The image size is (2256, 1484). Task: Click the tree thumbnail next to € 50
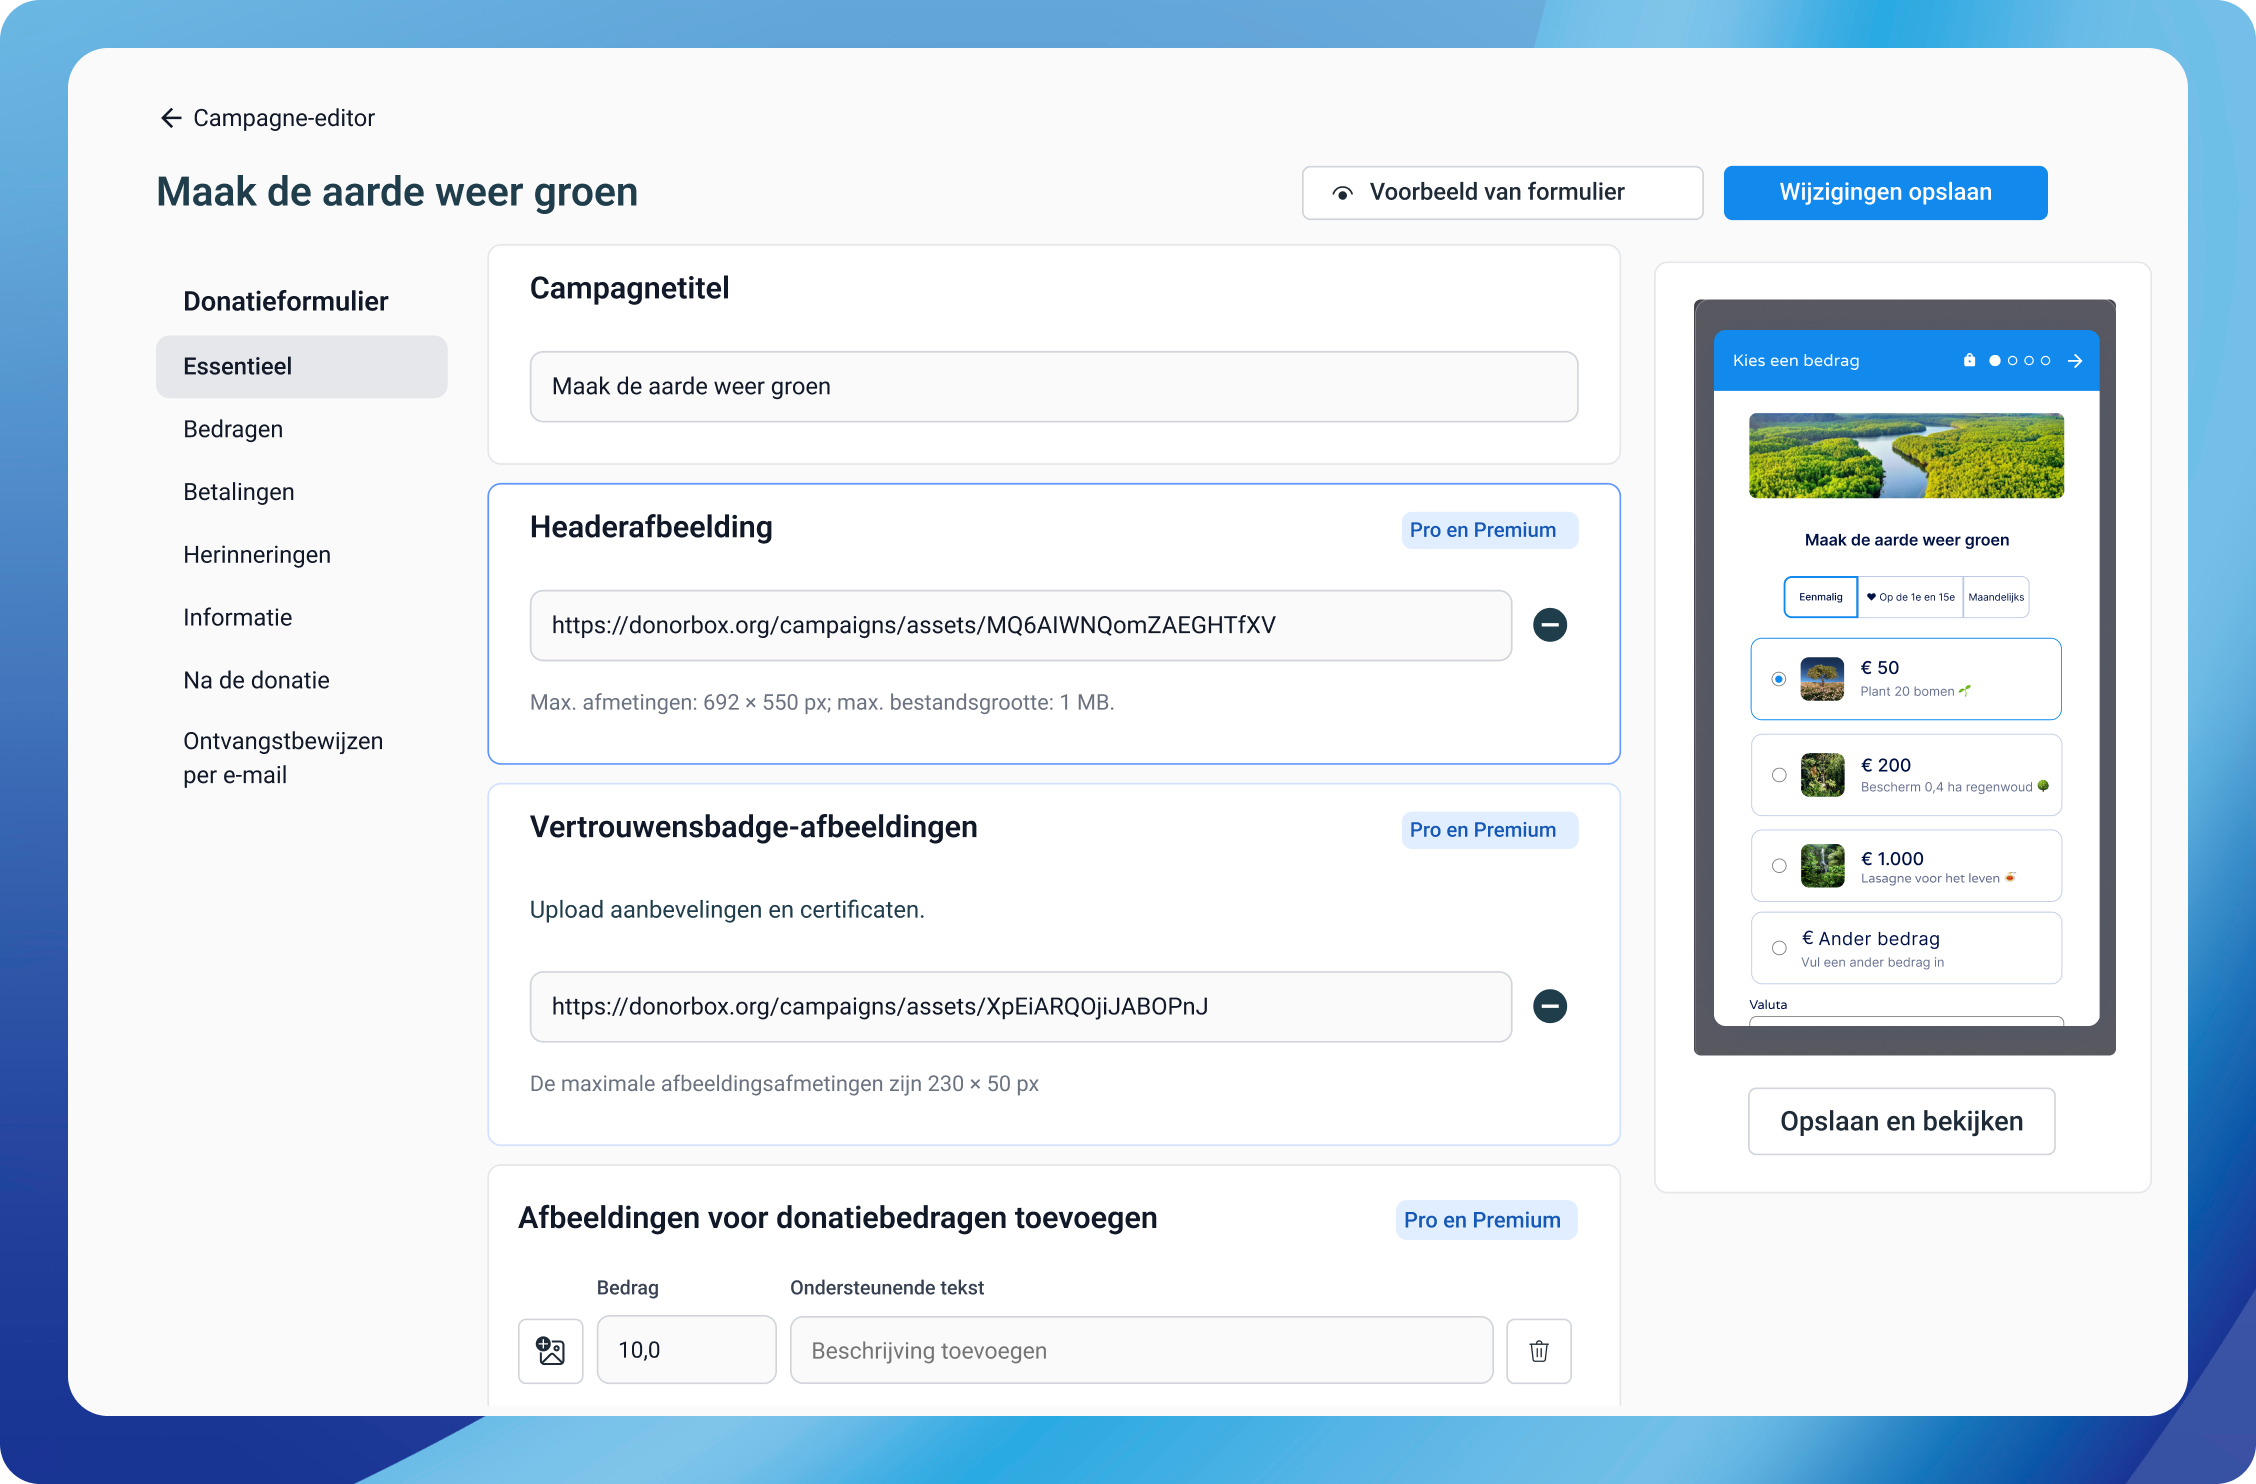1822,679
